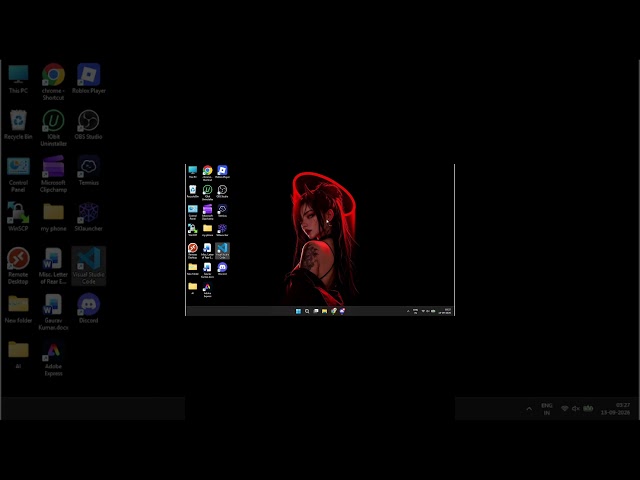640x480 pixels.
Task: Open This PC icon in the center desktop
Action: coord(193,172)
